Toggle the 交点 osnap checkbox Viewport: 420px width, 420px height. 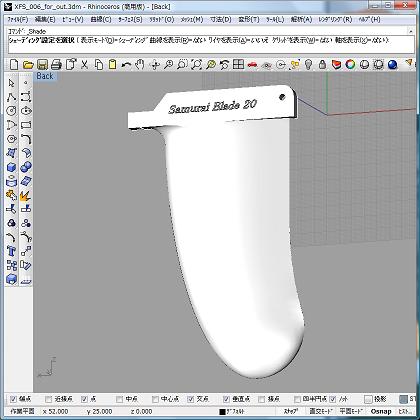[191, 399]
